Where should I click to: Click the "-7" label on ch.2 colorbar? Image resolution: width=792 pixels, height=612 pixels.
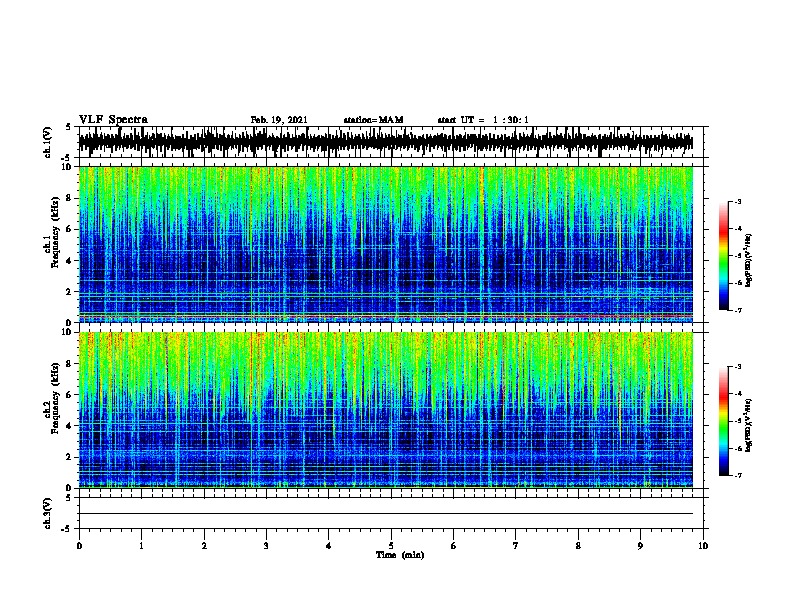coord(738,476)
